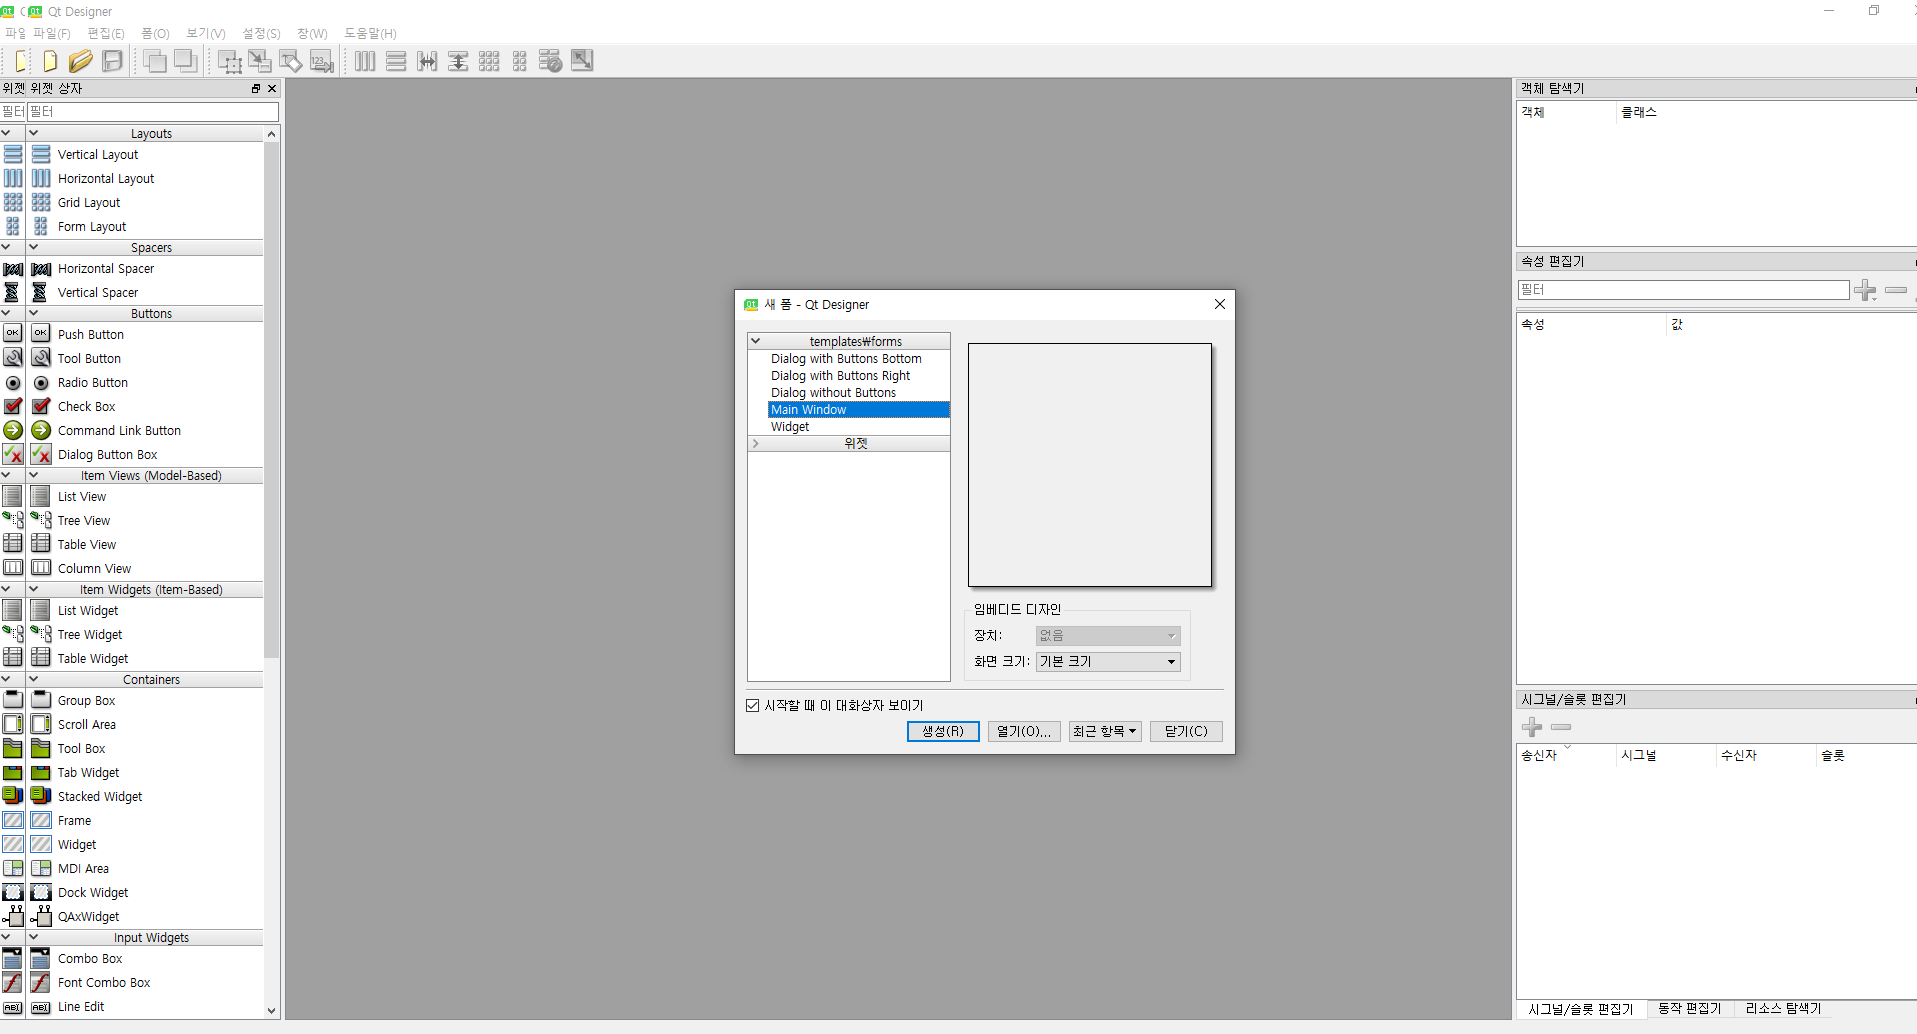
Task: Click the Lay Out Horizontally toolbar icon
Action: point(365,61)
